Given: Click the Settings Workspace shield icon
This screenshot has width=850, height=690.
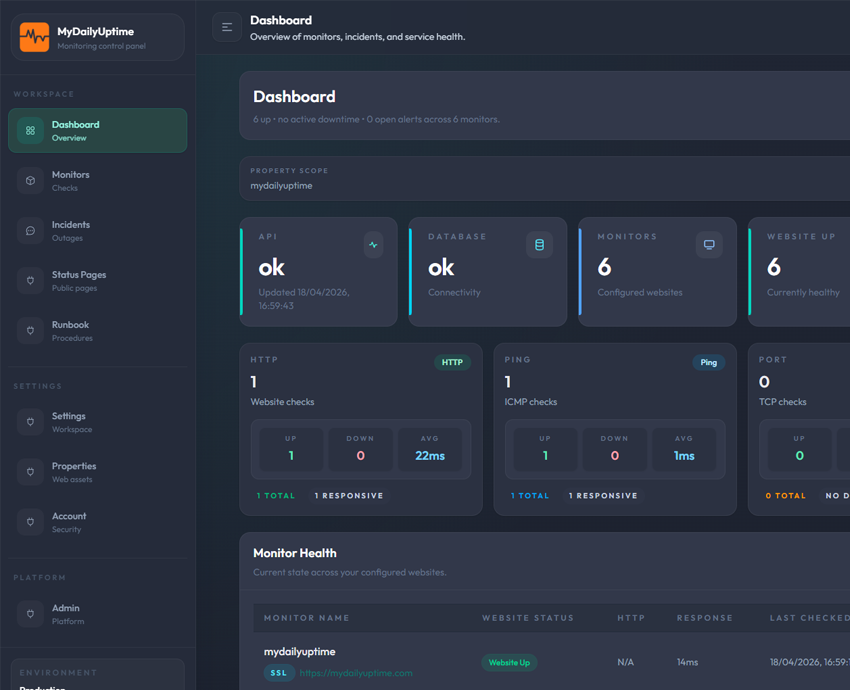Looking at the screenshot, I should (x=30, y=422).
